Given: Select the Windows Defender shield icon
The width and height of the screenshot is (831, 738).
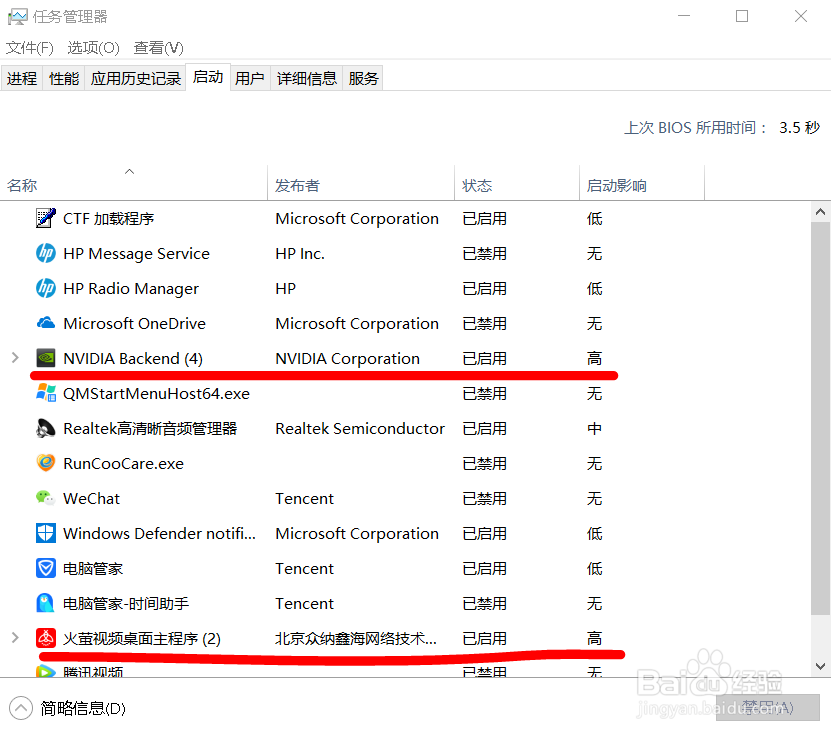Looking at the screenshot, I should click(x=46, y=532).
